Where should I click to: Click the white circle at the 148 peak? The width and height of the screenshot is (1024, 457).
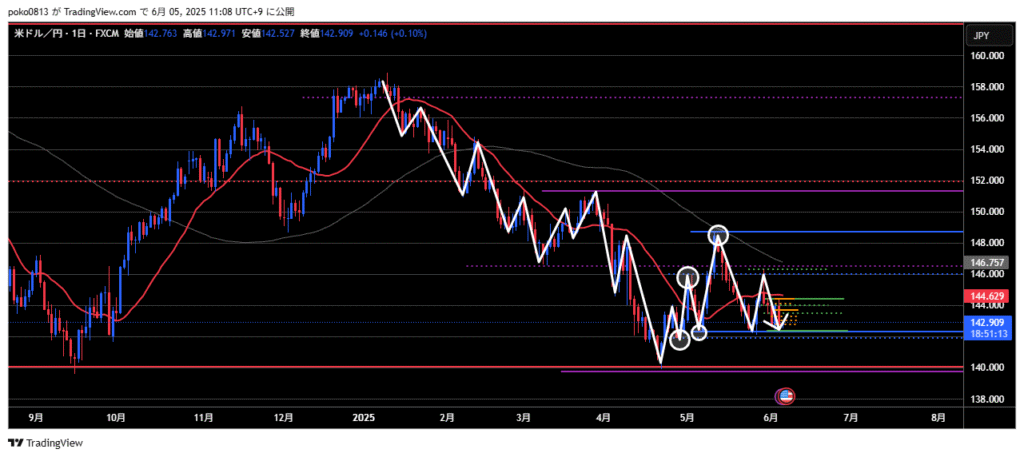(x=718, y=236)
